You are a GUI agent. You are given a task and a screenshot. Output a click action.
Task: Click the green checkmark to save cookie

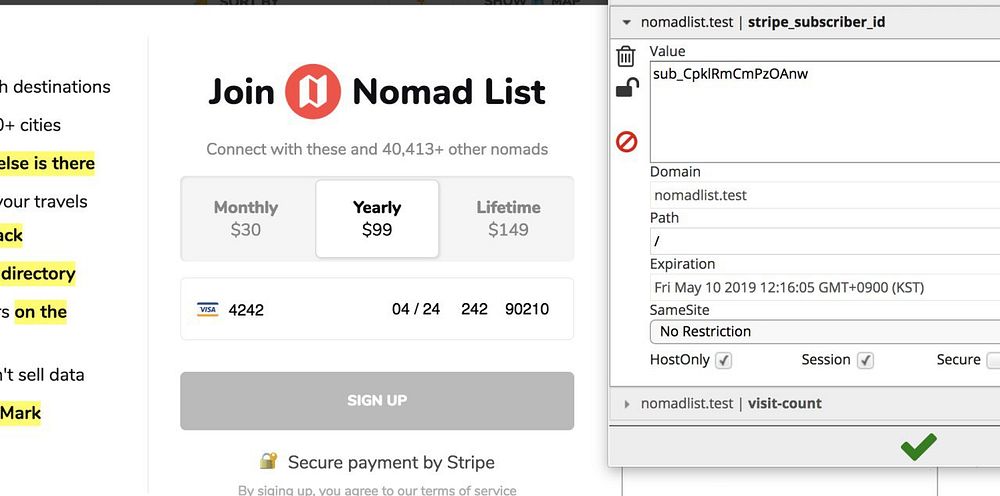click(918, 446)
